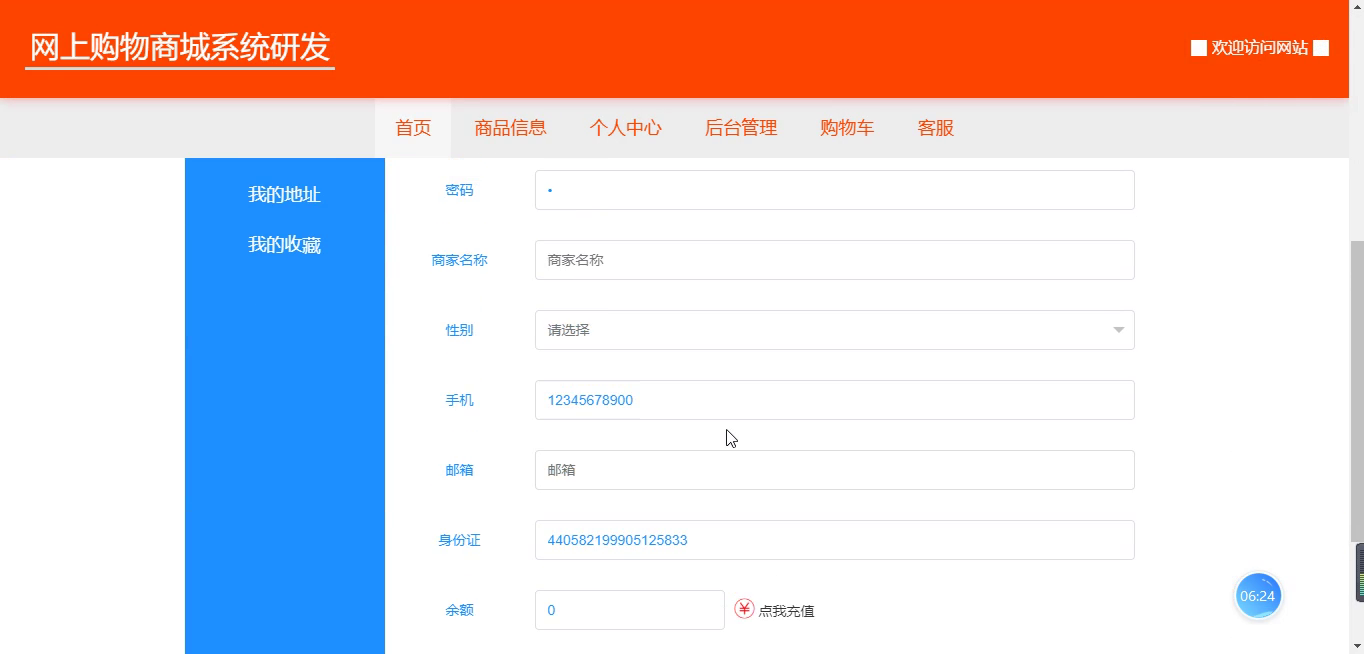Click the blue 06:24 timer bubble
The image size is (1364, 654).
1258,596
